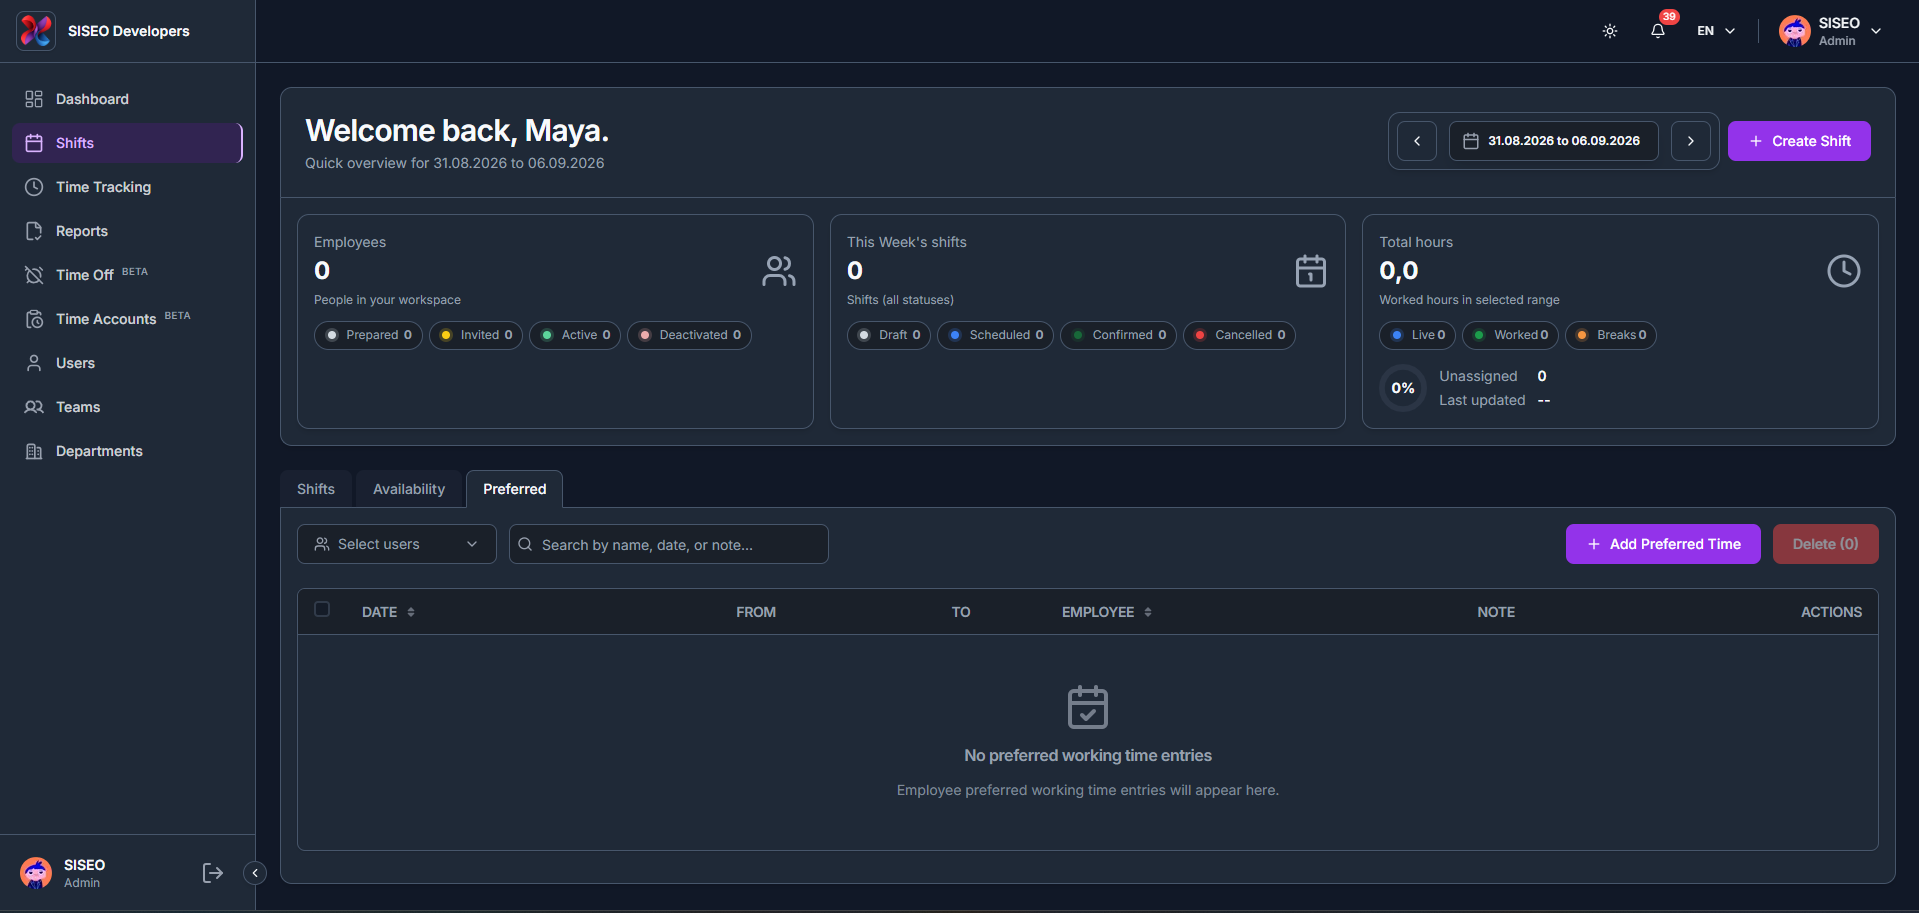Select the Prepared 0 status chip
The height and width of the screenshot is (913, 1919).
[368, 335]
